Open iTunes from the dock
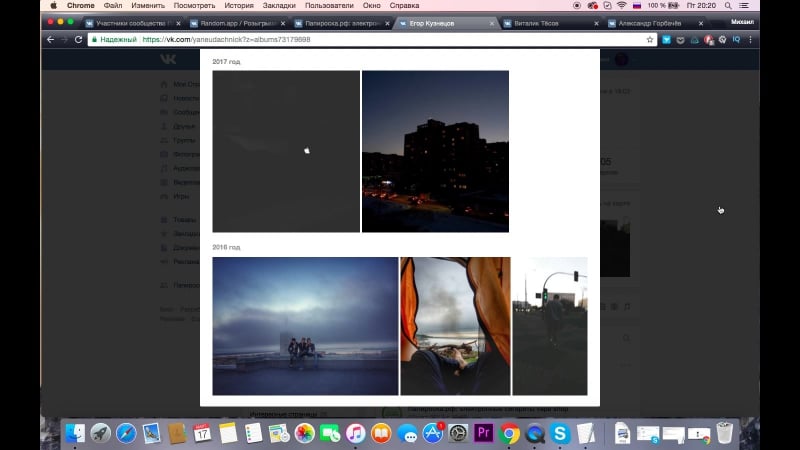 pos(355,433)
